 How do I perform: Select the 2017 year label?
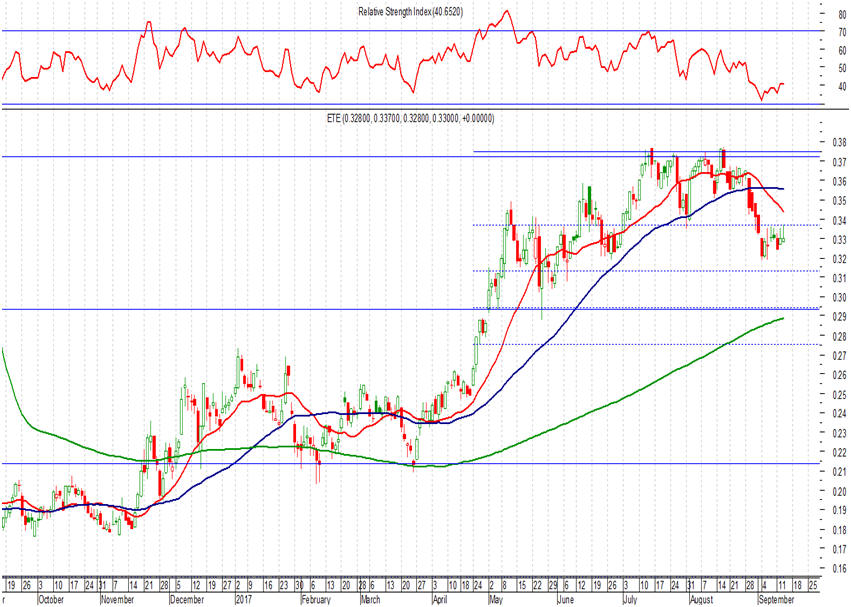pyautogui.click(x=244, y=599)
